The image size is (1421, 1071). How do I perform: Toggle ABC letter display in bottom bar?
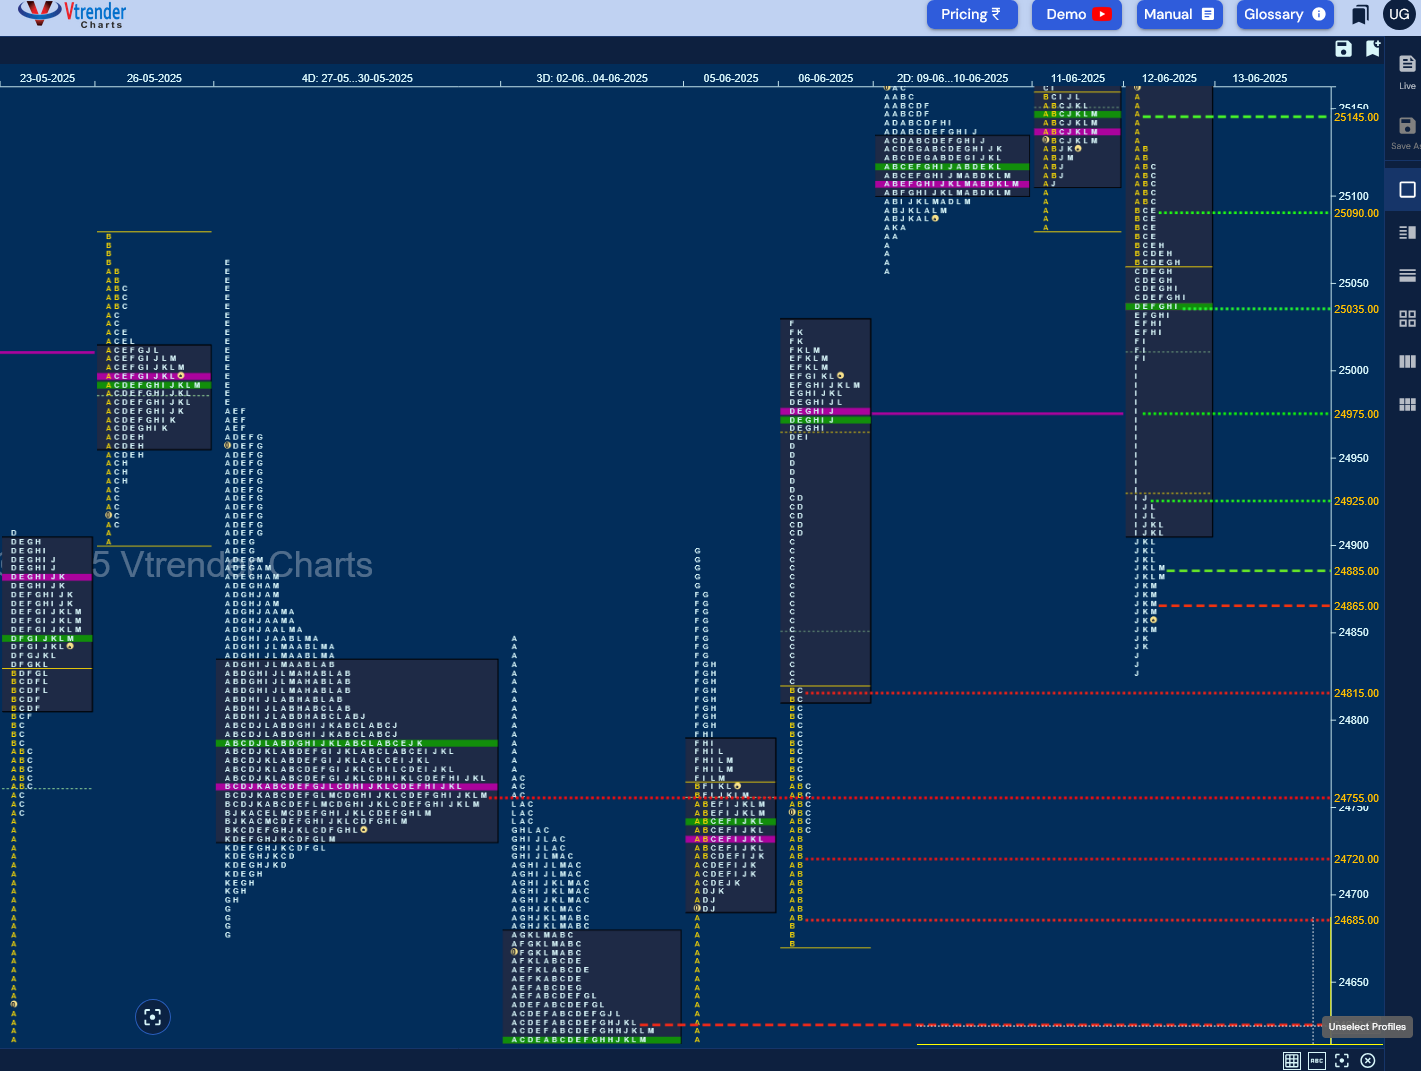pyautogui.click(x=1317, y=1061)
